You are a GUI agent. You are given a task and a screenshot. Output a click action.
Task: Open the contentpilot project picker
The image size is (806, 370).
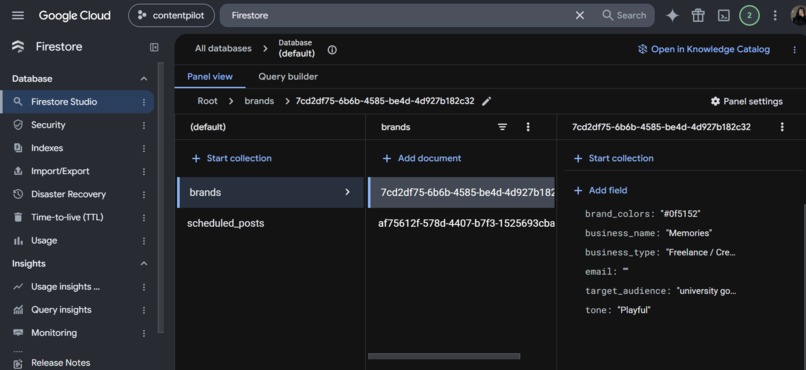click(x=171, y=15)
